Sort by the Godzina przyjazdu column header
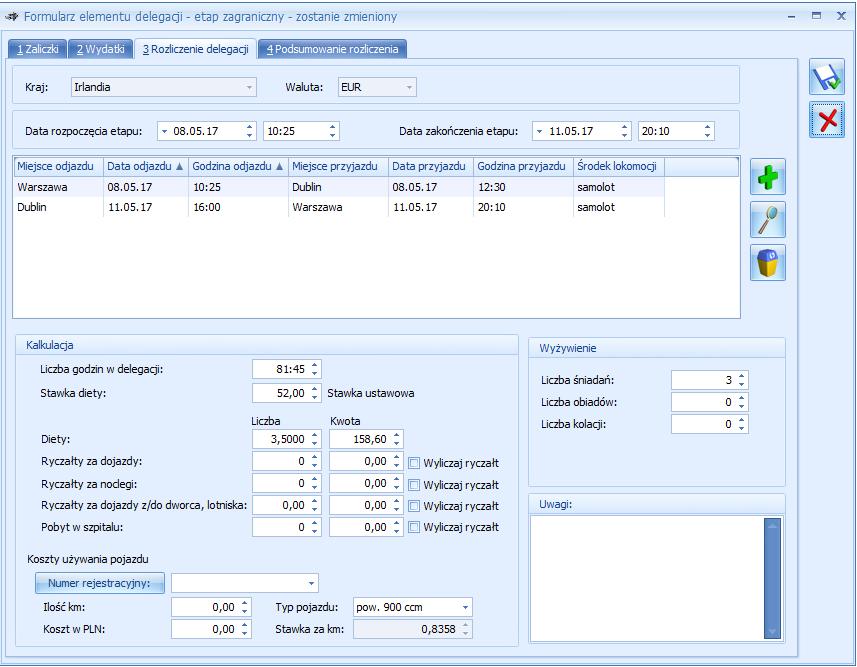 pos(523,166)
